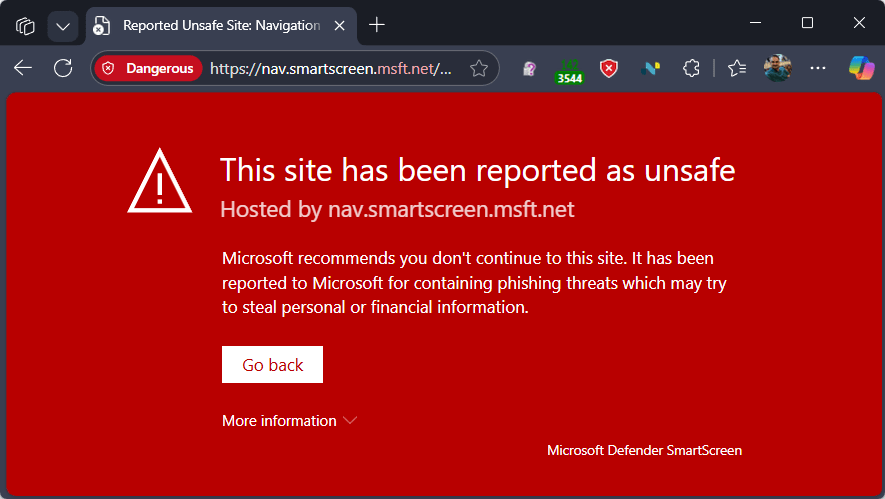Click the user profile avatar
Screen dimensions: 885x499
click(777, 68)
